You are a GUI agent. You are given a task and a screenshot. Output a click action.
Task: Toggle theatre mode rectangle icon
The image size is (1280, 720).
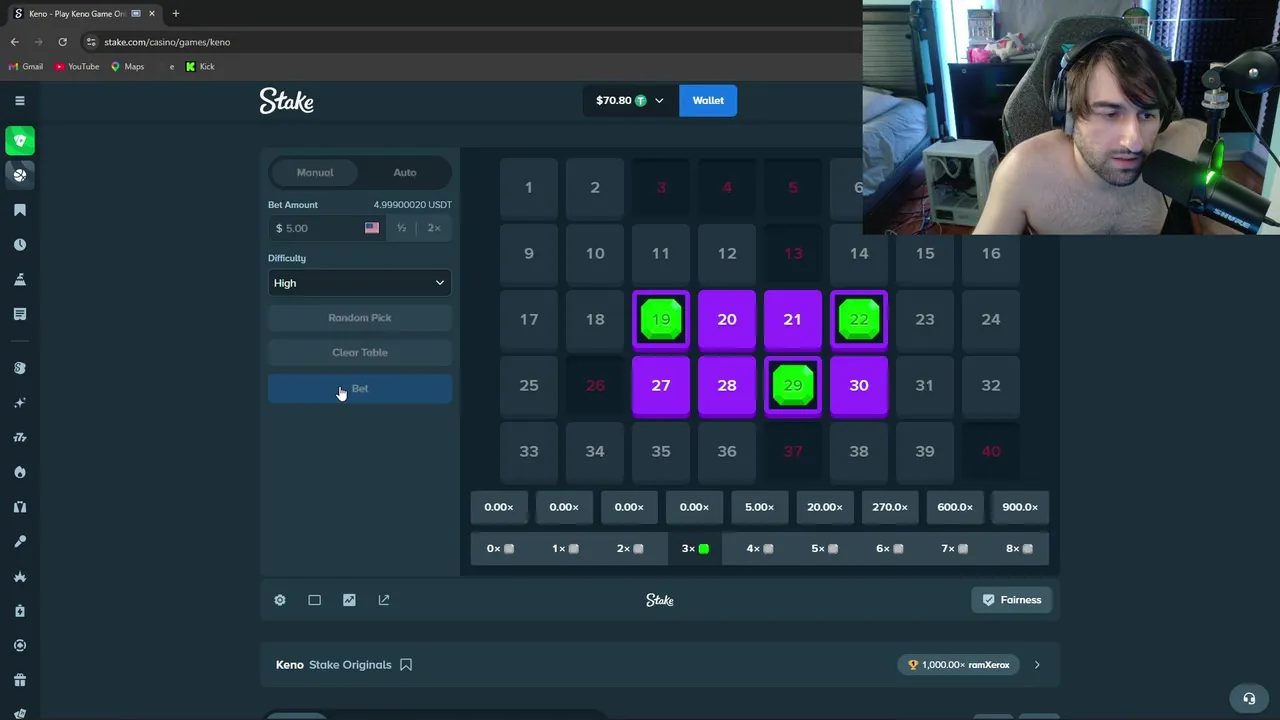(314, 600)
